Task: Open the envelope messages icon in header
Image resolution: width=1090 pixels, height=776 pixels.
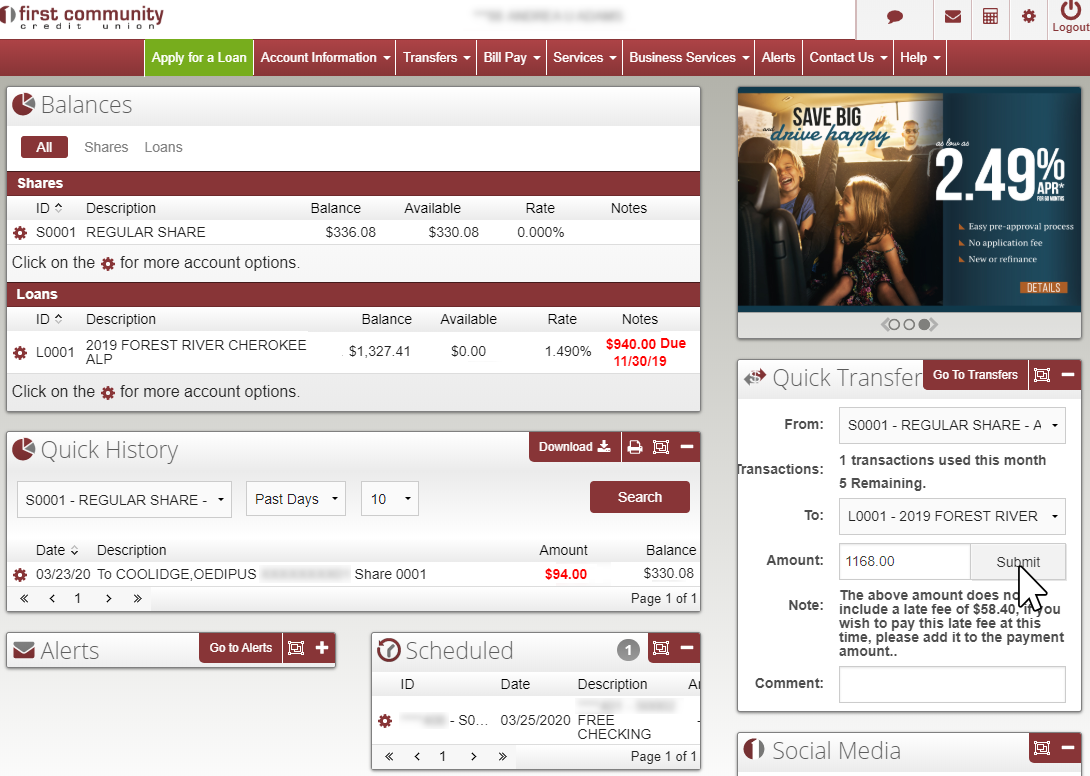Action: pos(953,17)
